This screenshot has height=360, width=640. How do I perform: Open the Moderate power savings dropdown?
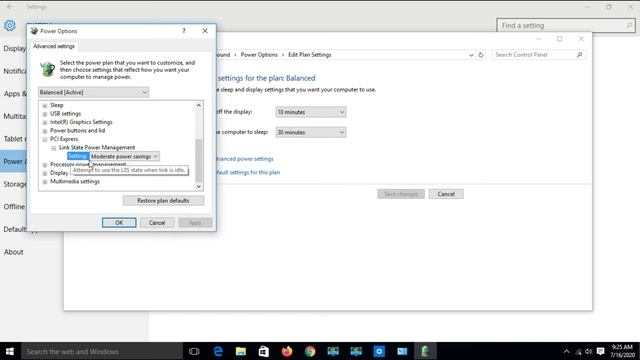124,156
